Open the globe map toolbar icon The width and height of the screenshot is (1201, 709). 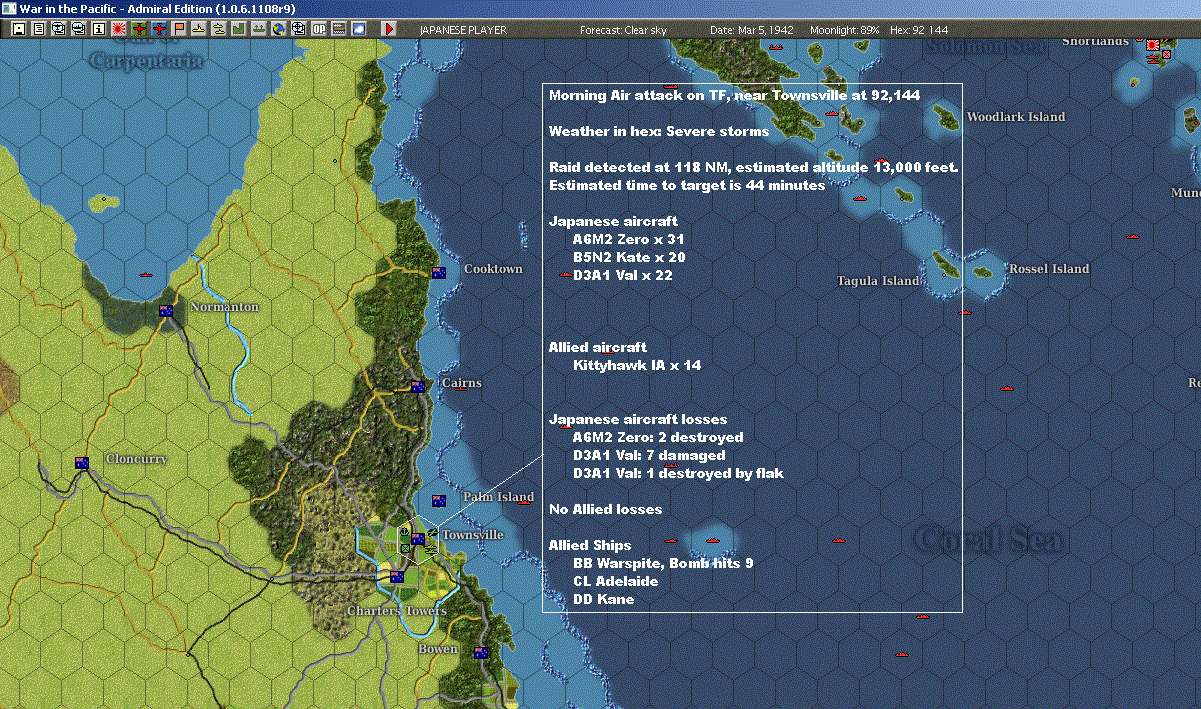coord(278,29)
